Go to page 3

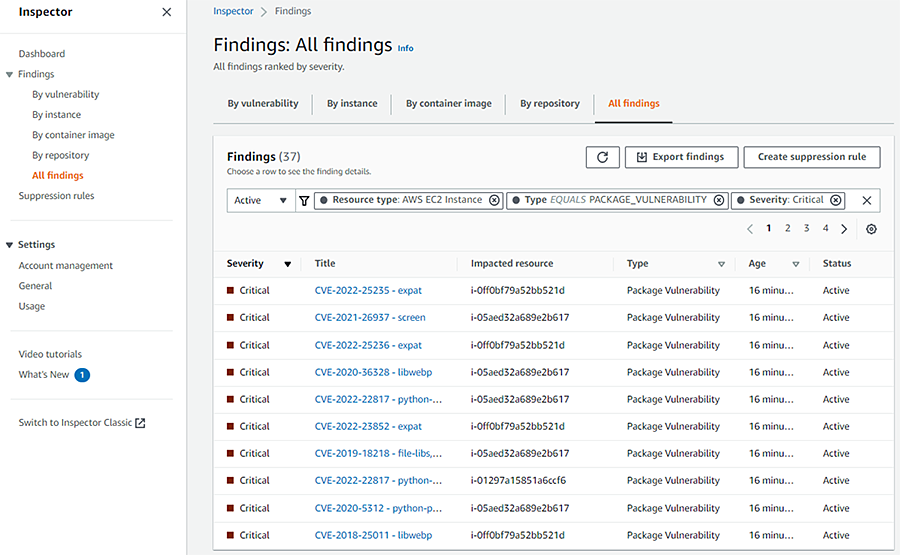(806, 228)
